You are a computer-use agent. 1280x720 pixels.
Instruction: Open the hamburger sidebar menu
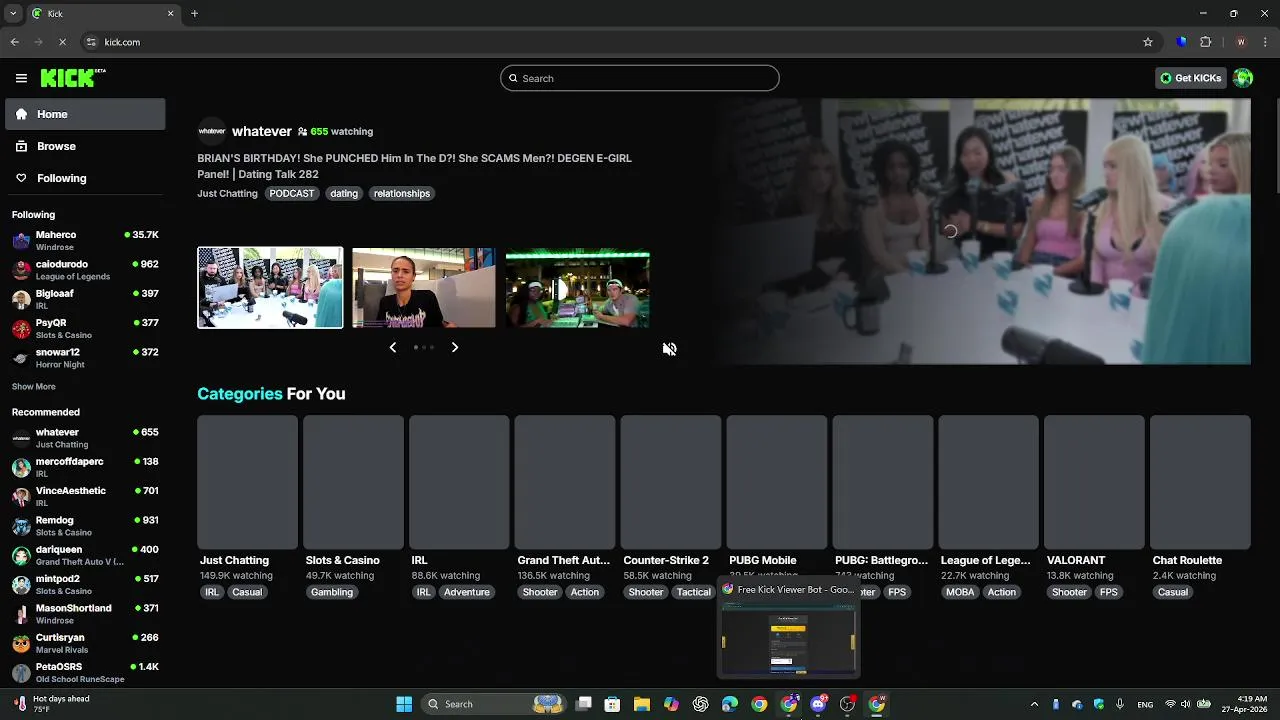(x=21, y=78)
